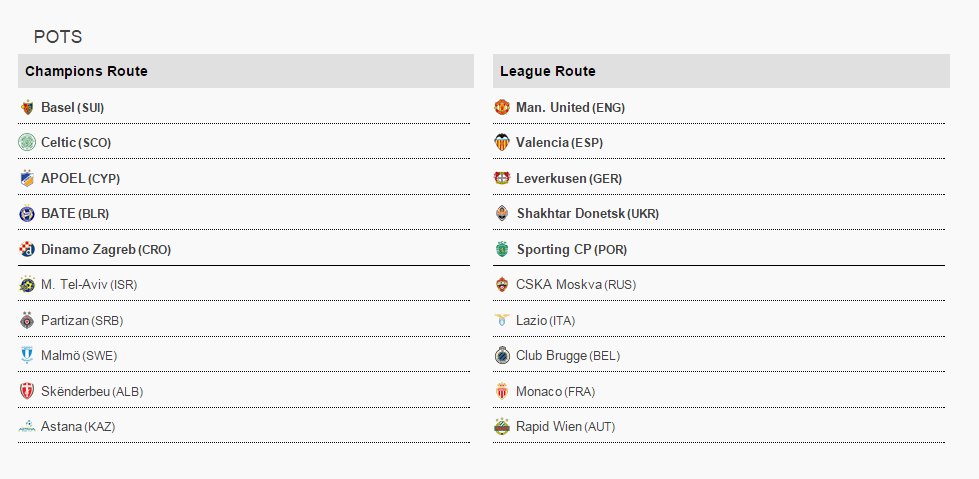Viewport: 979px width, 479px height.
Task: Go to the Lazio team page
Action: tap(532, 321)
